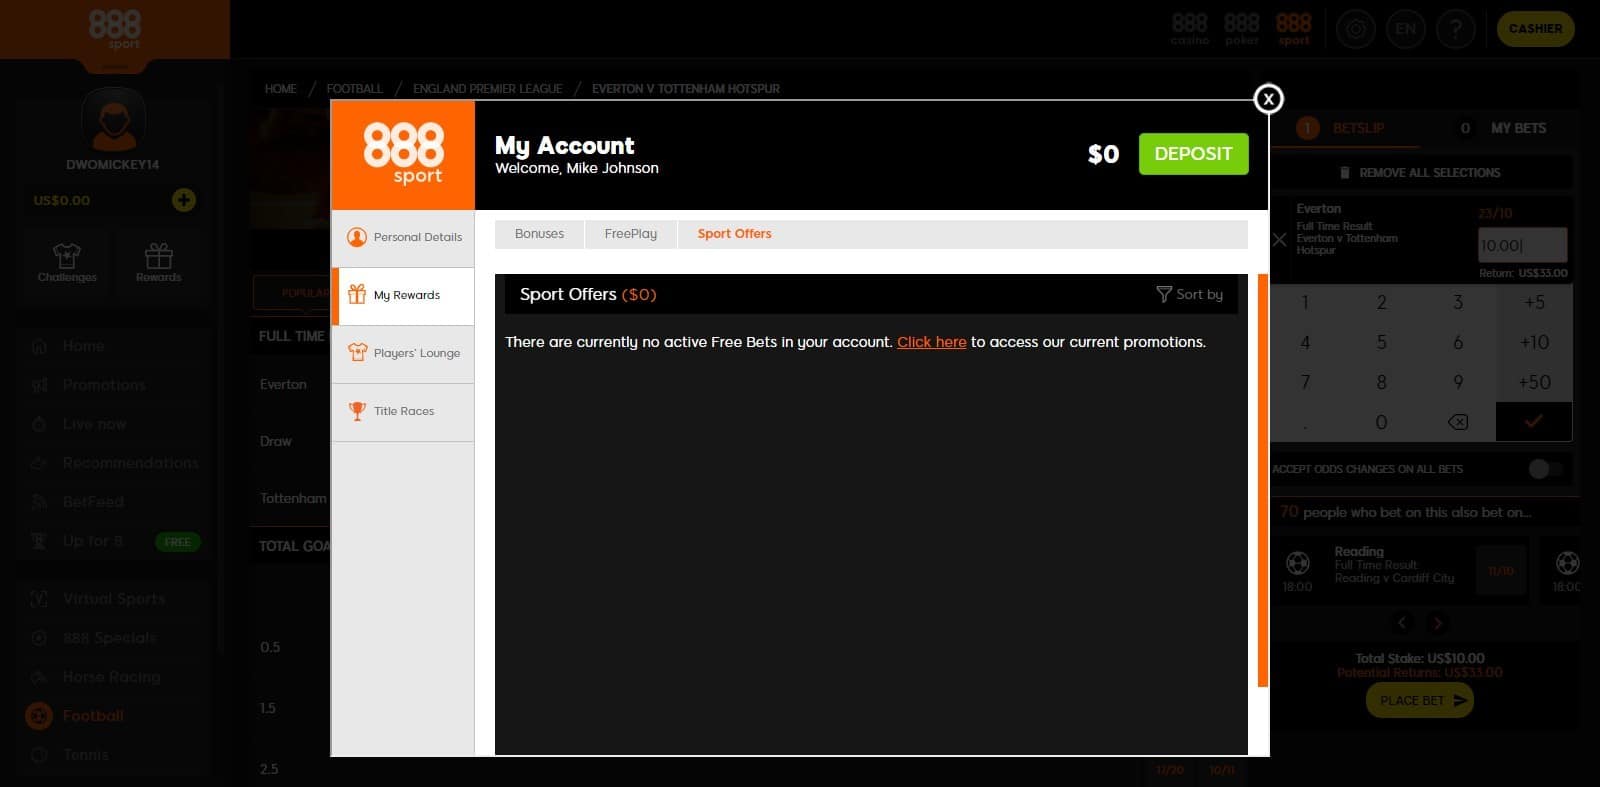Viewport: 1600px width, 787px height.
Task: Click the stake amount input field
Action: [x=1521, y=245]
